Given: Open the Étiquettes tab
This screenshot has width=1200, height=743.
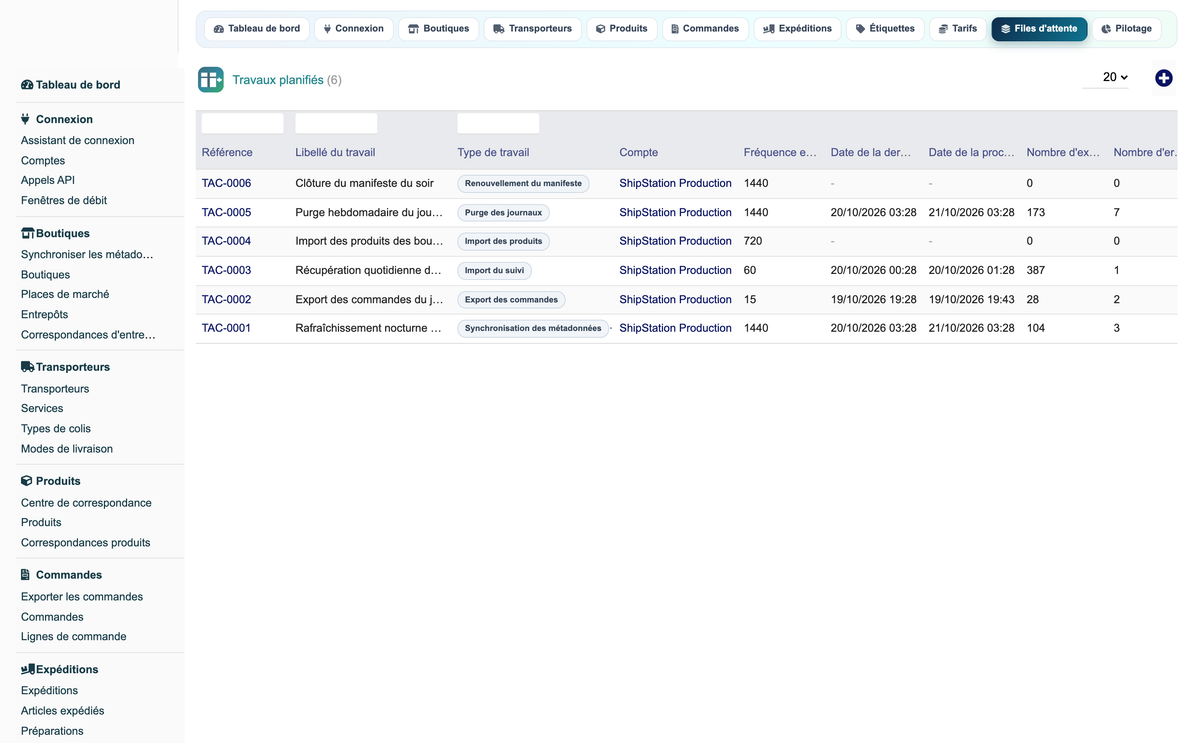Looking at the screenshot, I should (x=885, y=29).
